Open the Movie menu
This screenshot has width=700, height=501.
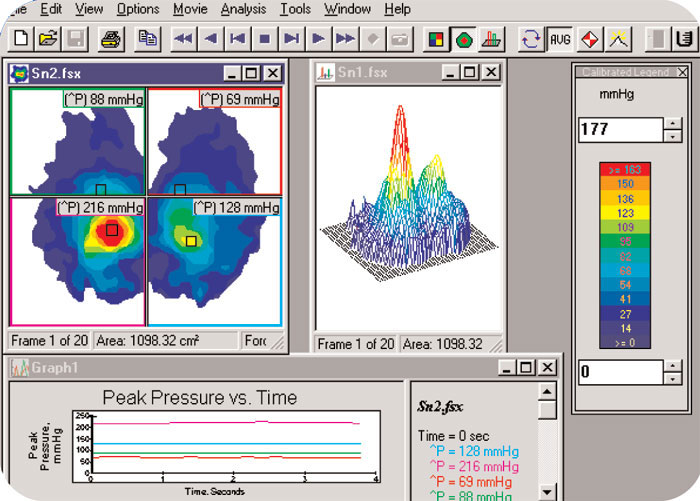pyautogui.click(x=190, y=9)
